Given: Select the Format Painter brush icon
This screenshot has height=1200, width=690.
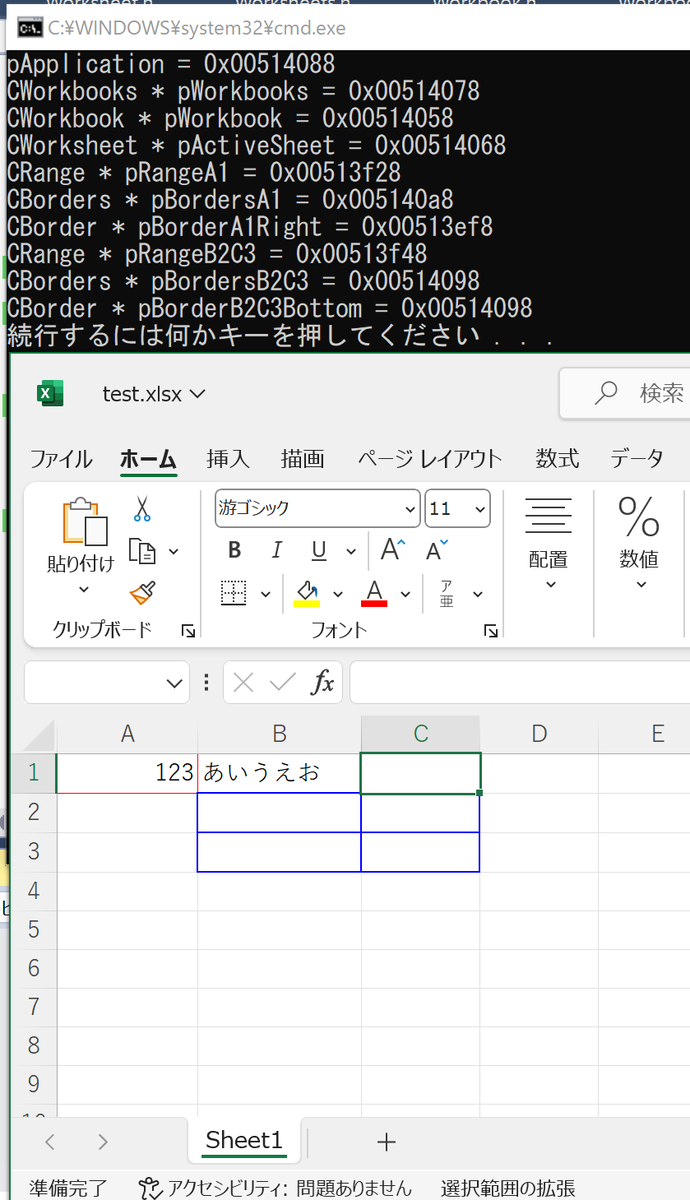Looking at the screenshot, I should pos(143,593).
